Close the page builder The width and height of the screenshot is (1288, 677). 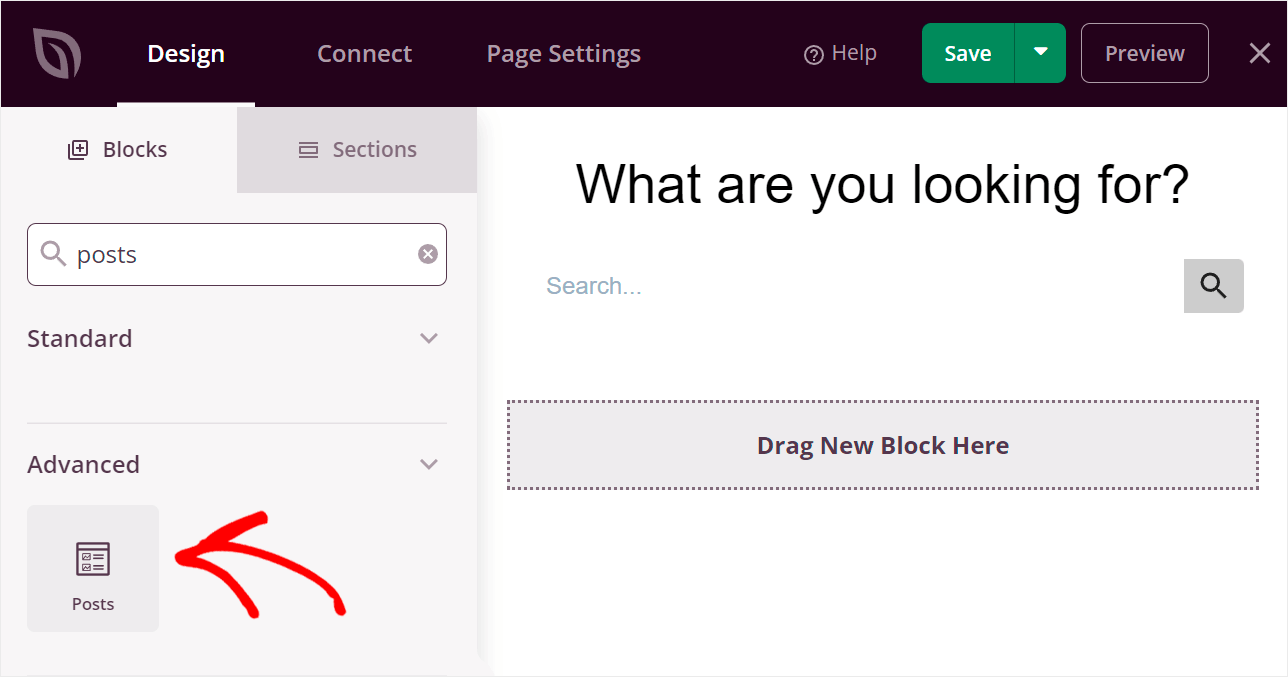1260,53
